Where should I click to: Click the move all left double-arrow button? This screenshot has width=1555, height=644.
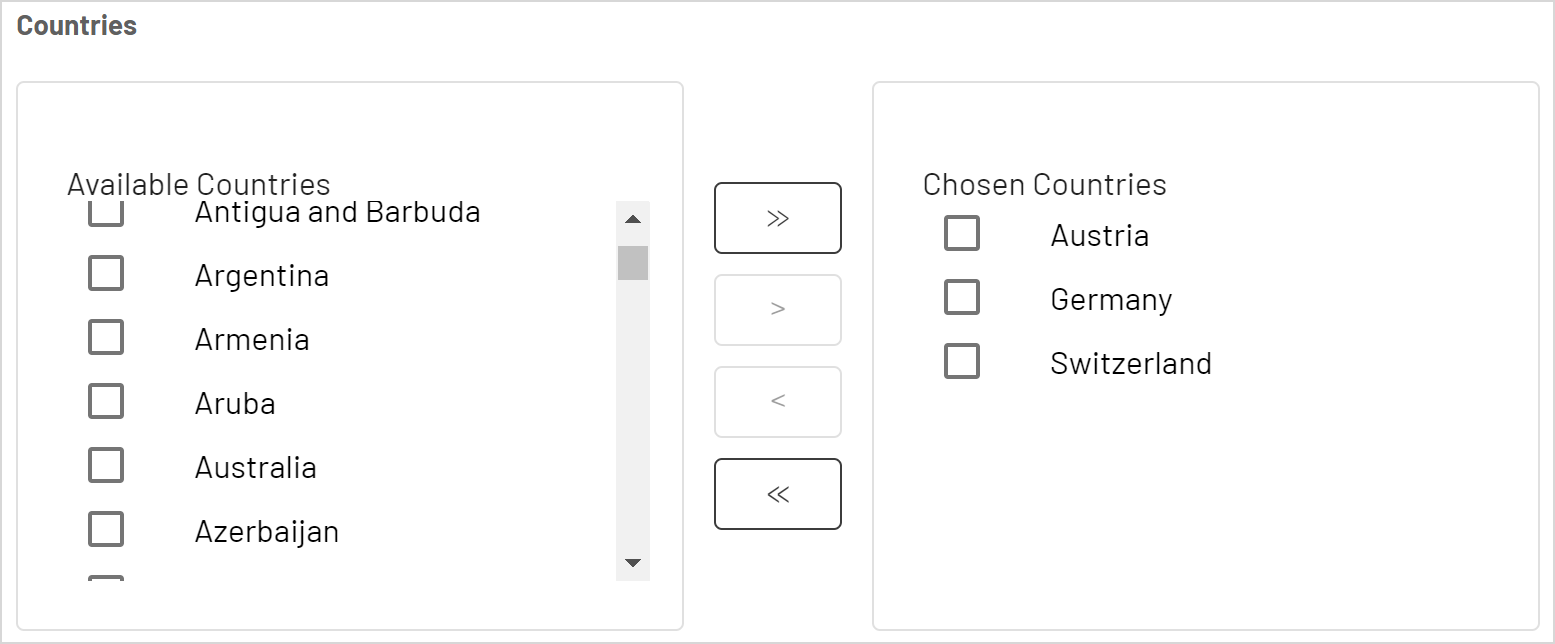777,494
